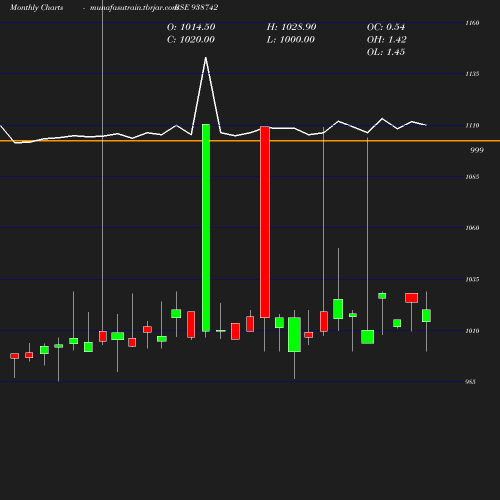Select the low value "L: 1000.00"
The width and height of the screenshot is (500, 500).
[291, 40]
